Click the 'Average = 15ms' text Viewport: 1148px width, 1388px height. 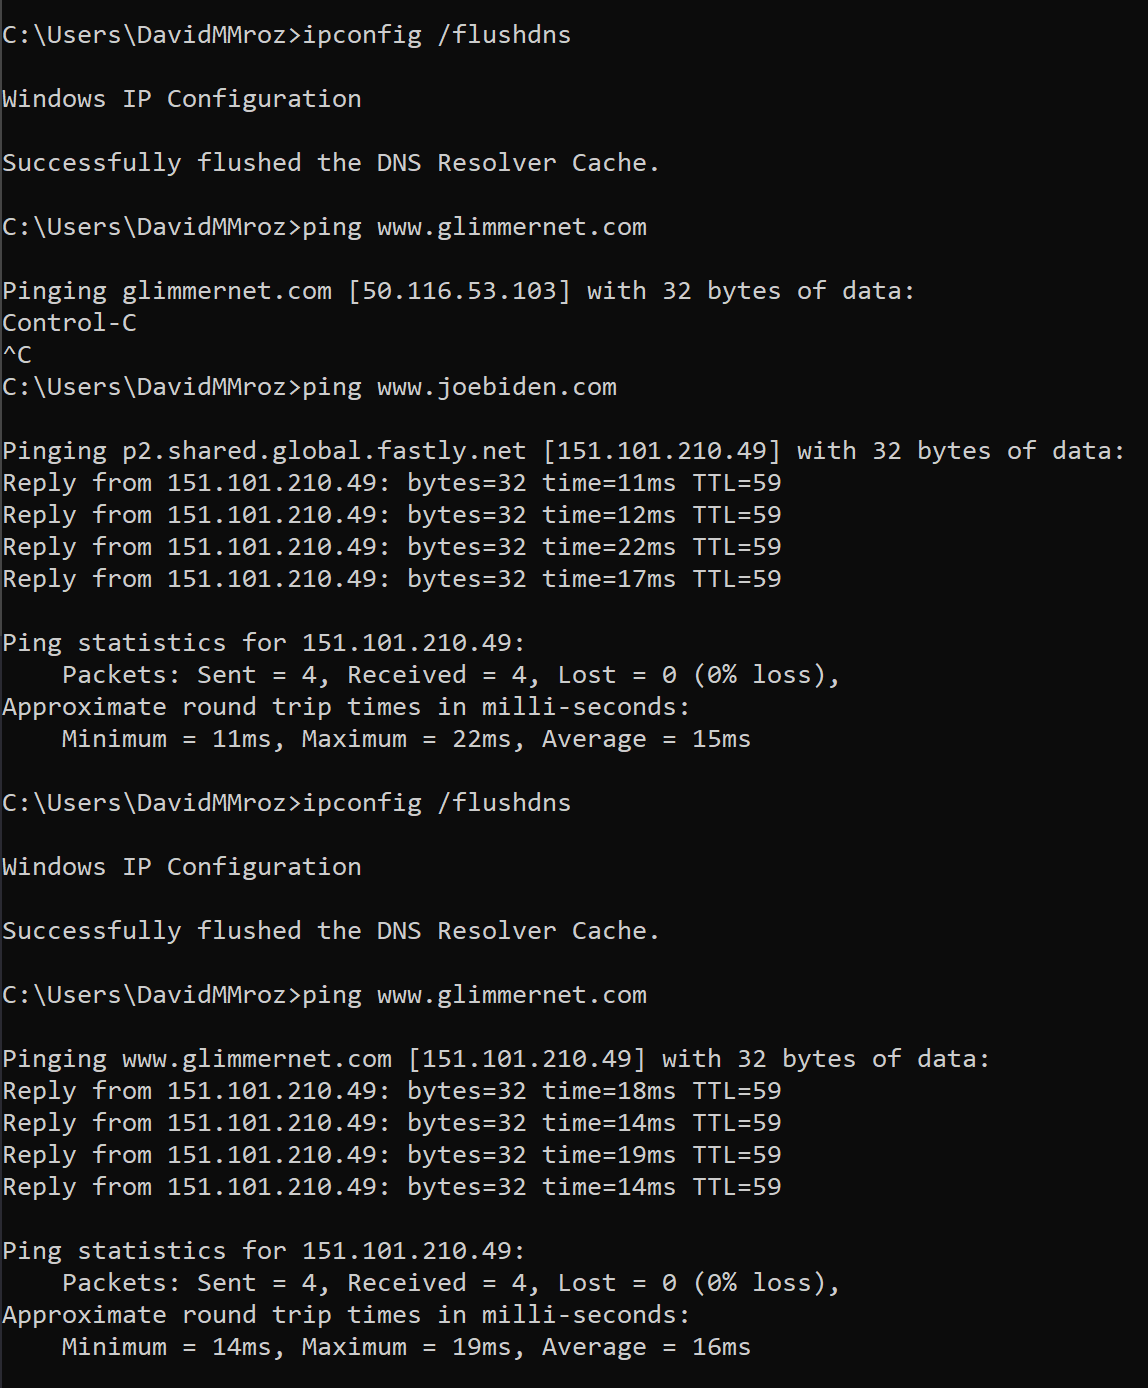(646, 739)
